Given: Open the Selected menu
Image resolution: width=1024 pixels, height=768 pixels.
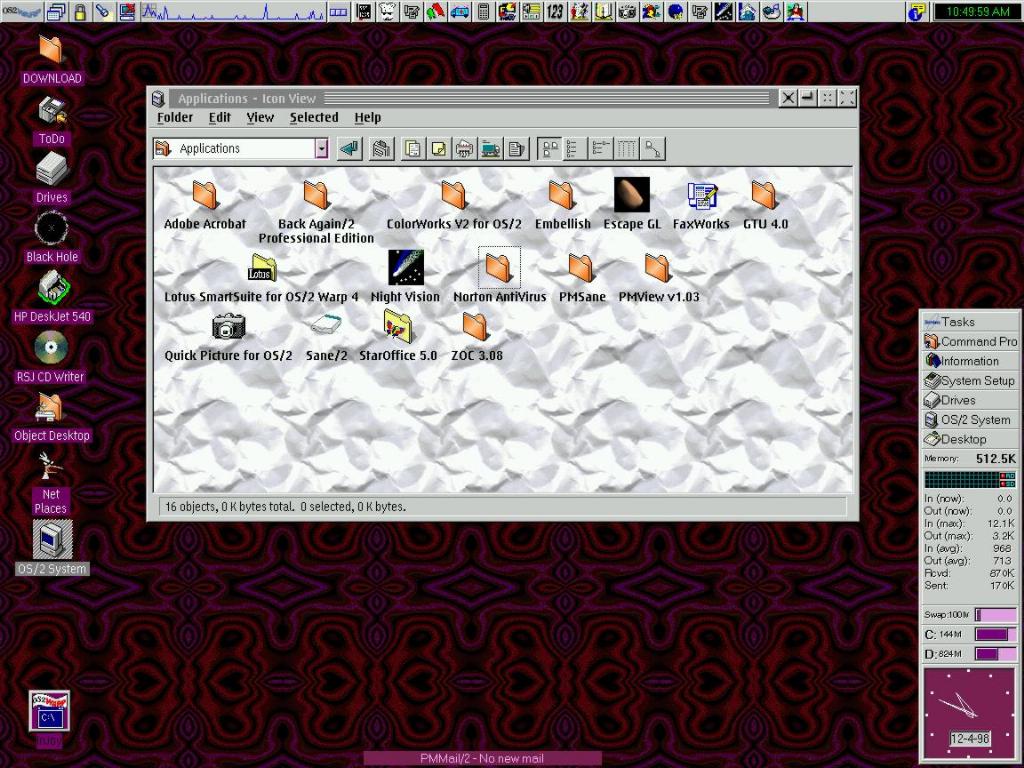Looking at the screenshot, I should (314, 118).
